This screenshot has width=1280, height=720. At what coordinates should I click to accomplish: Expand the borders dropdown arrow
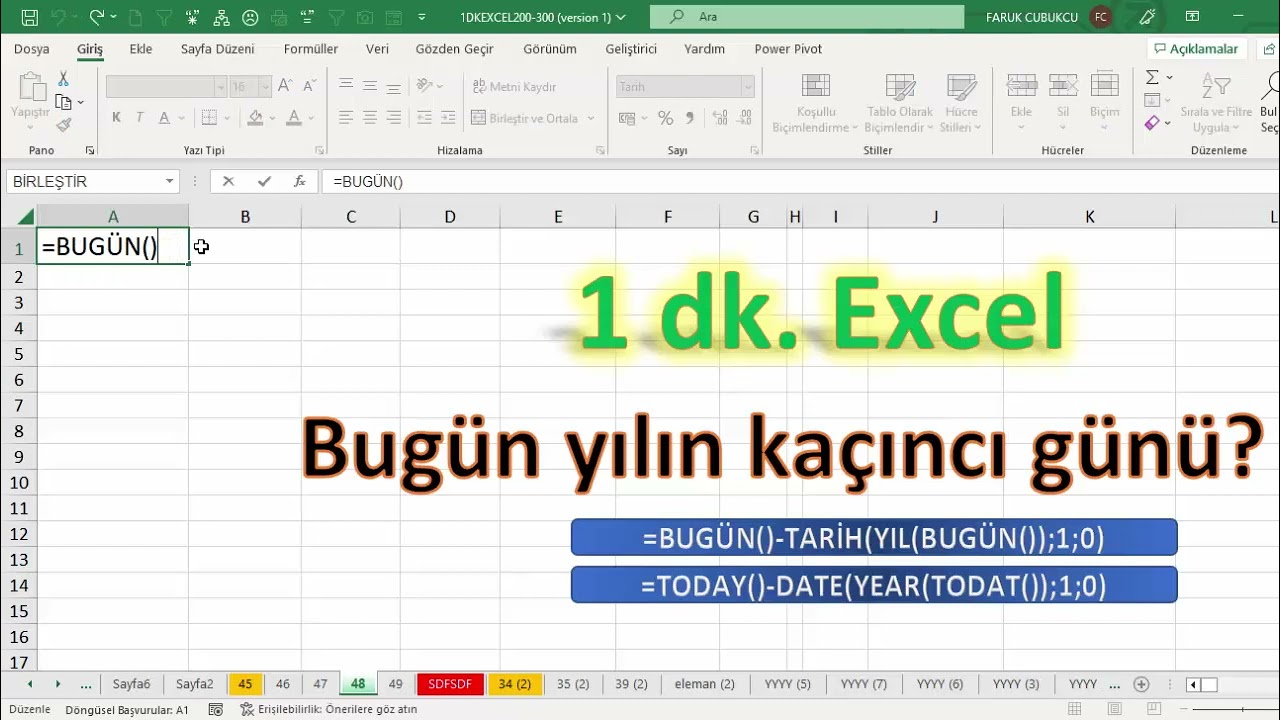pyautogui.click(x=226, y=118)
